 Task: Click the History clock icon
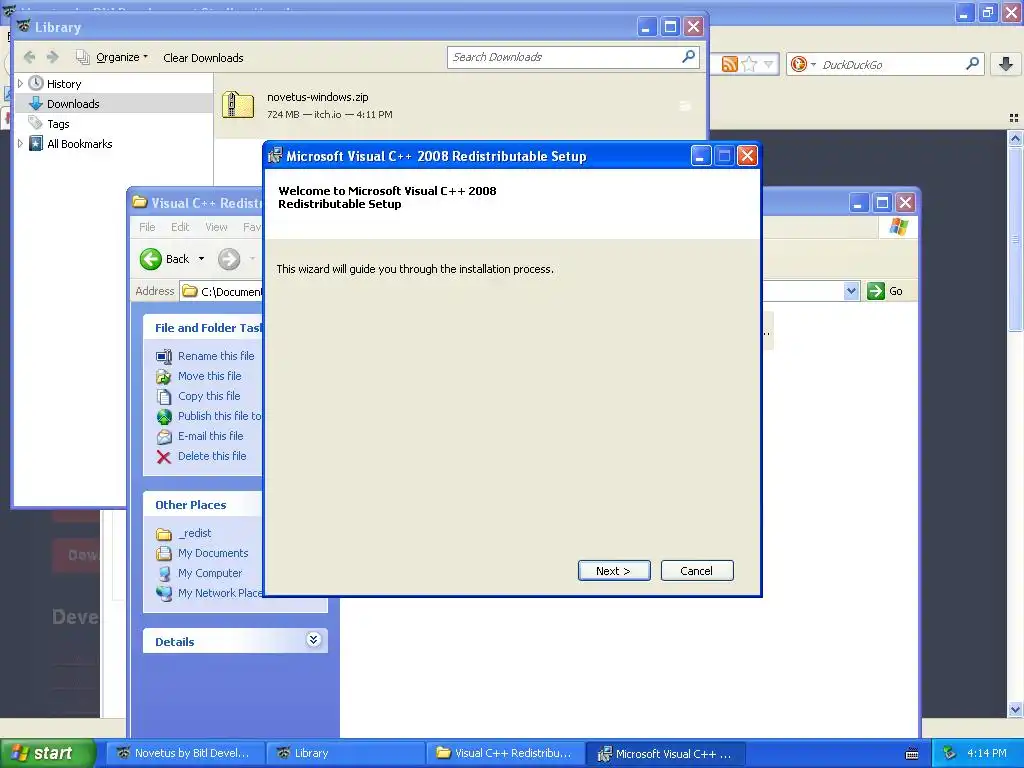[36, 84]
